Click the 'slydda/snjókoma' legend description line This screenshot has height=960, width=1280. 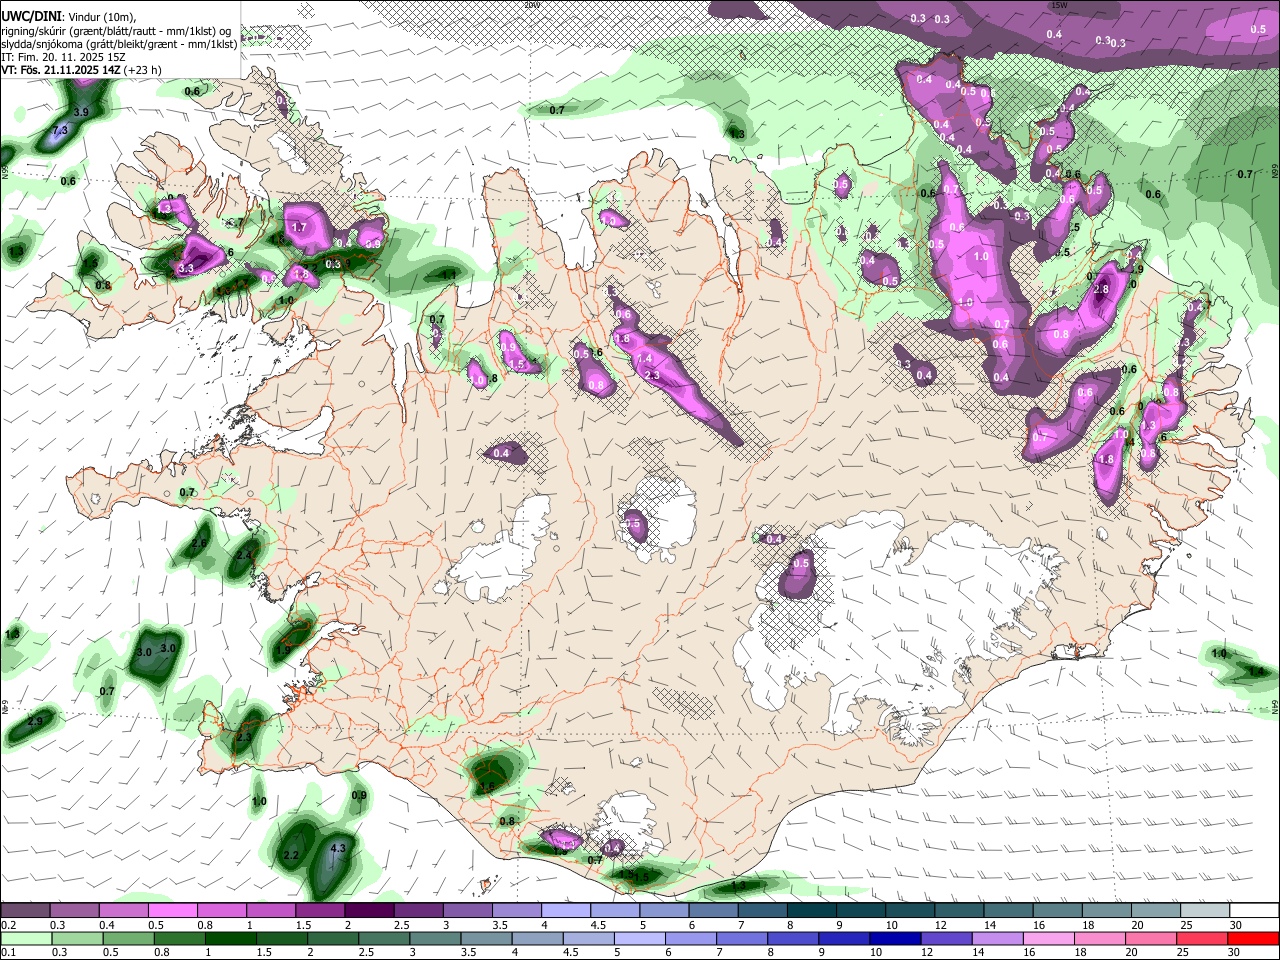(119, 44)
